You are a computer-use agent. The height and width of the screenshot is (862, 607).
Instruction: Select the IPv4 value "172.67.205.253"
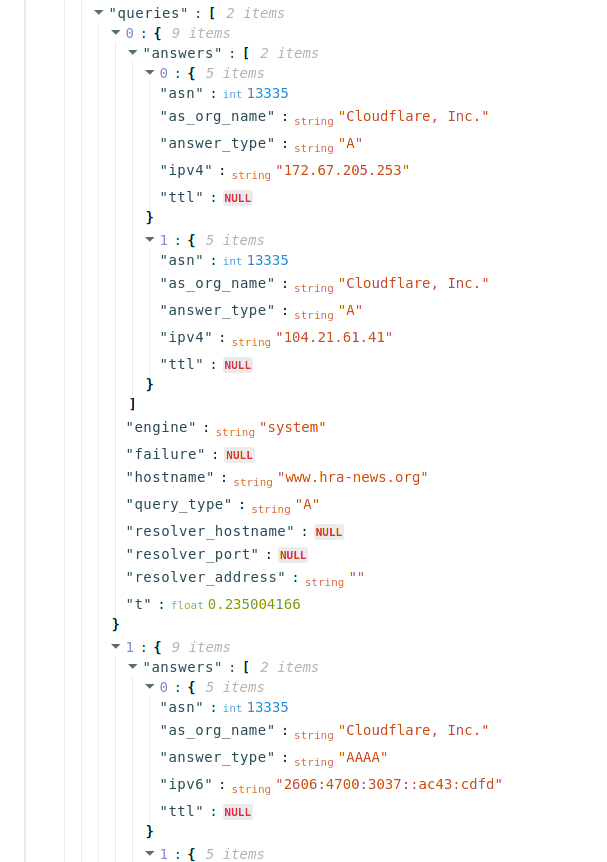tap(343, 170)
